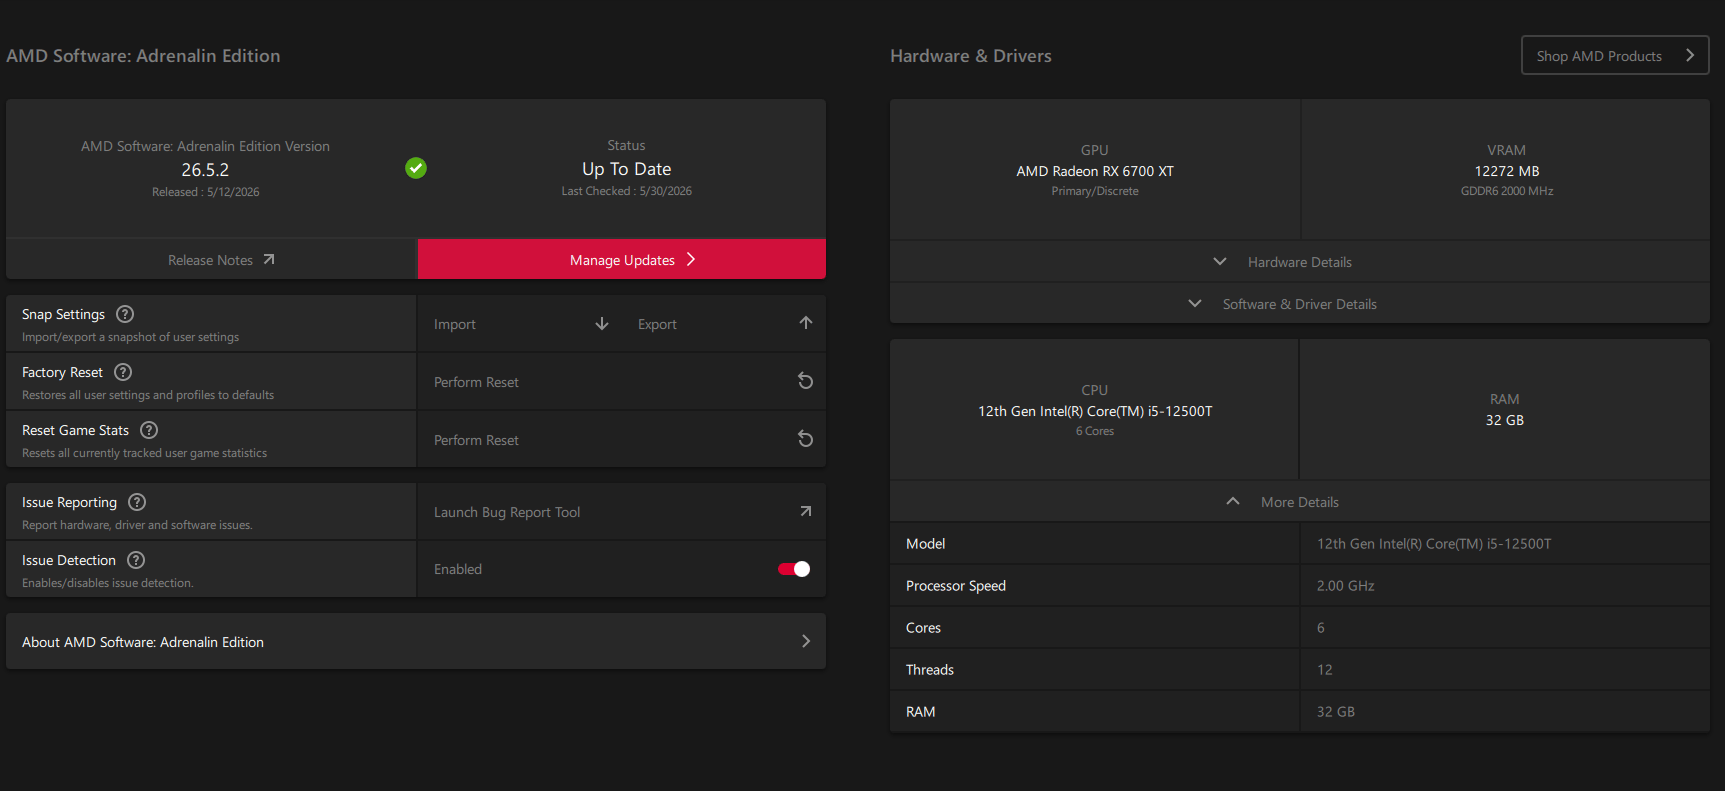Click the Import down-arrow icon
Screen dimensions: 1725x791
pyautogui.click(x=602, y=323)
